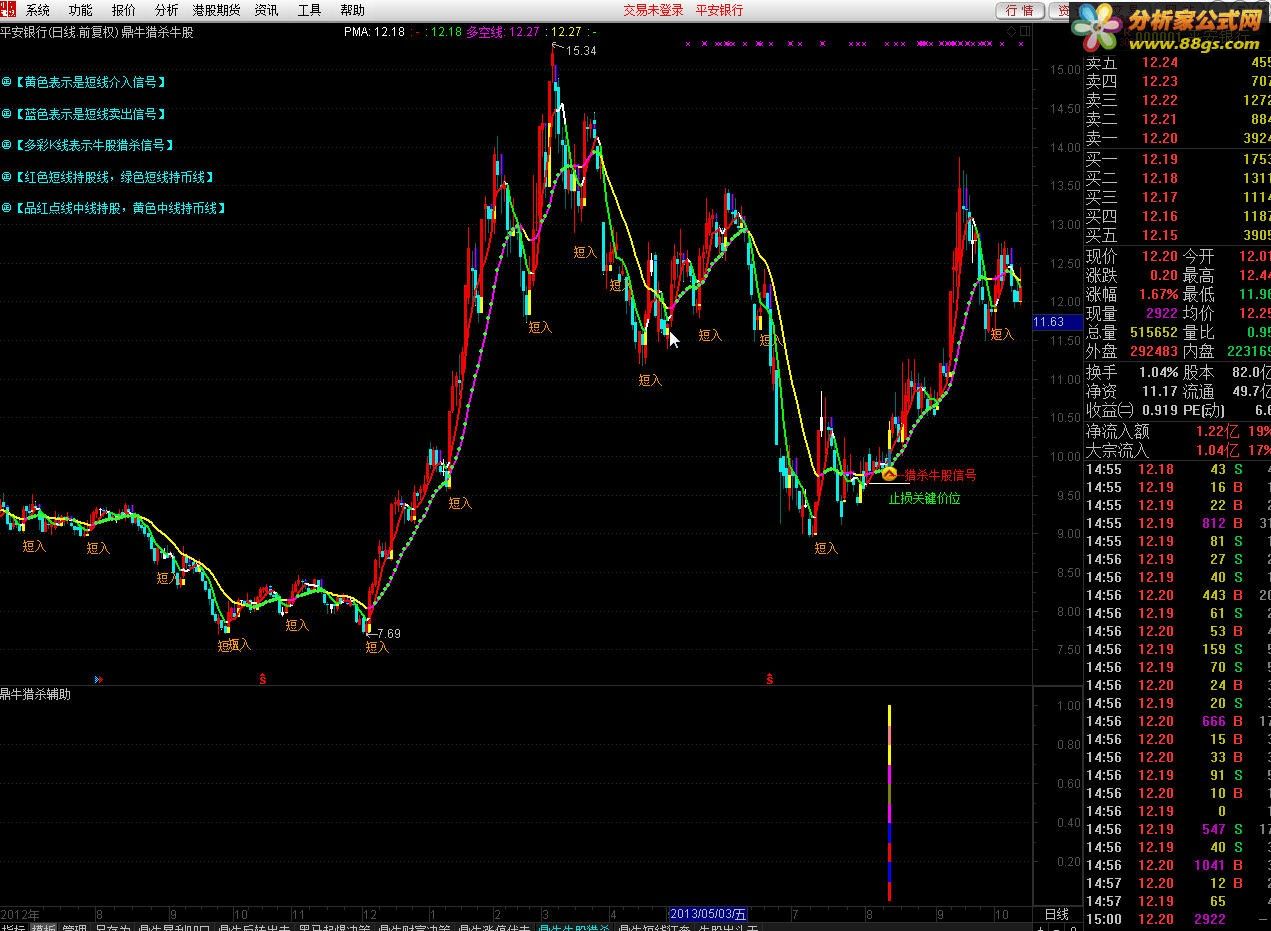This screenshot has width=1271, height=931.
Task: Click the 净资 11.17 value
Action: [x=1160, y=391]
